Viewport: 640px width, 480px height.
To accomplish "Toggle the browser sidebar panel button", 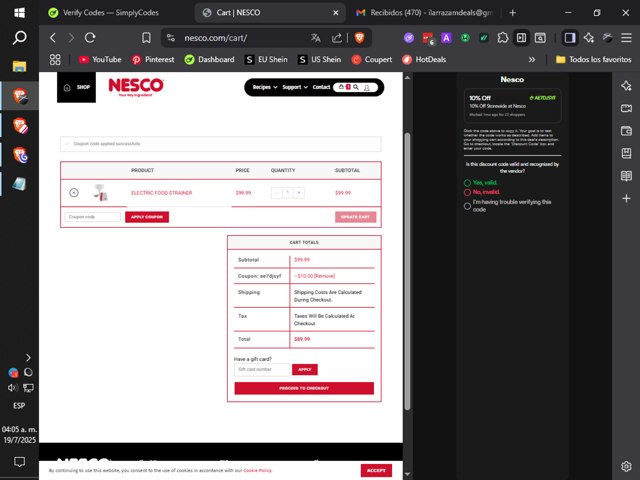I will (x=570, y=38).
